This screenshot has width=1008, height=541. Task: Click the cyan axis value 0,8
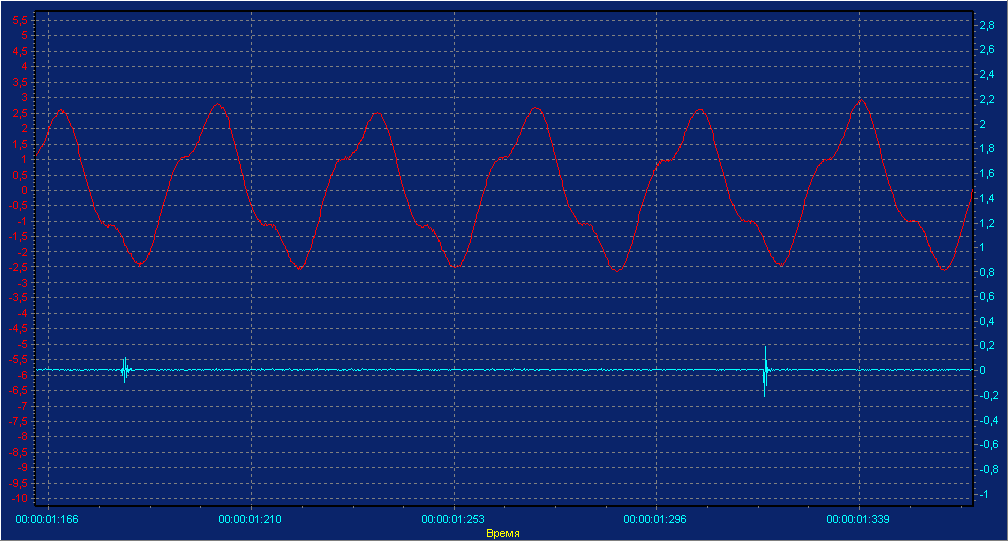[987, 272]
